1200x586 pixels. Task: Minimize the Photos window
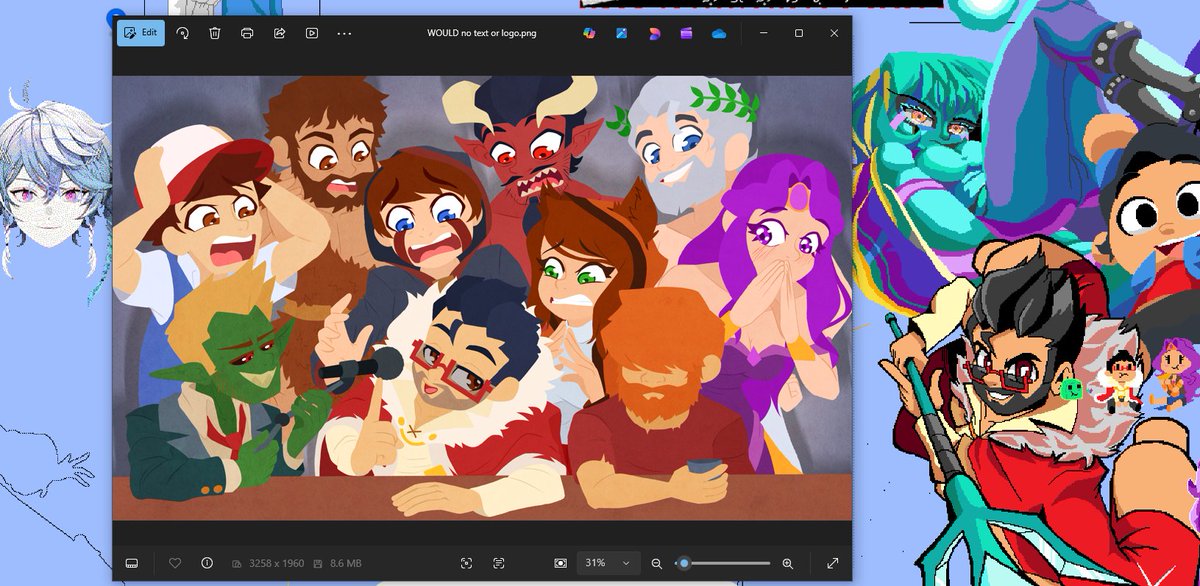[764, 33]
